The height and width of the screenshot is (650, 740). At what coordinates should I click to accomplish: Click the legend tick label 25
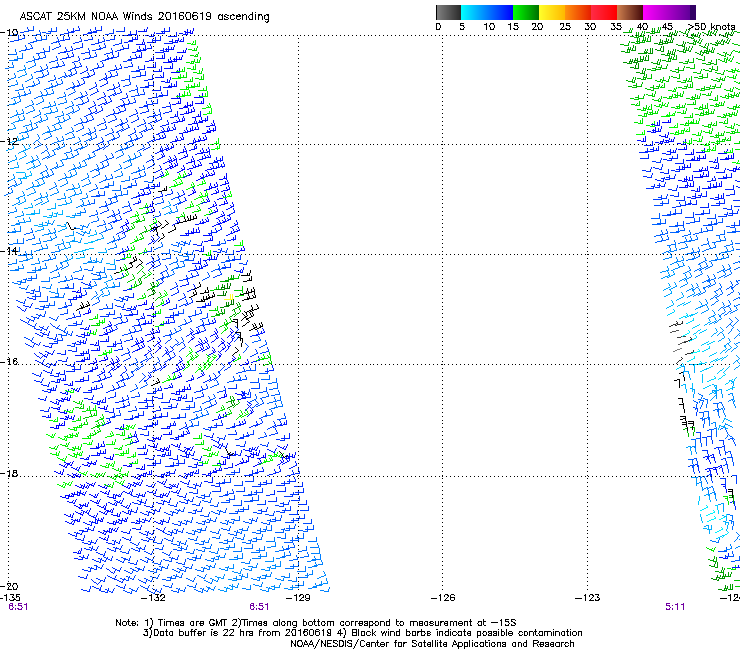click(x=565, y=26)
